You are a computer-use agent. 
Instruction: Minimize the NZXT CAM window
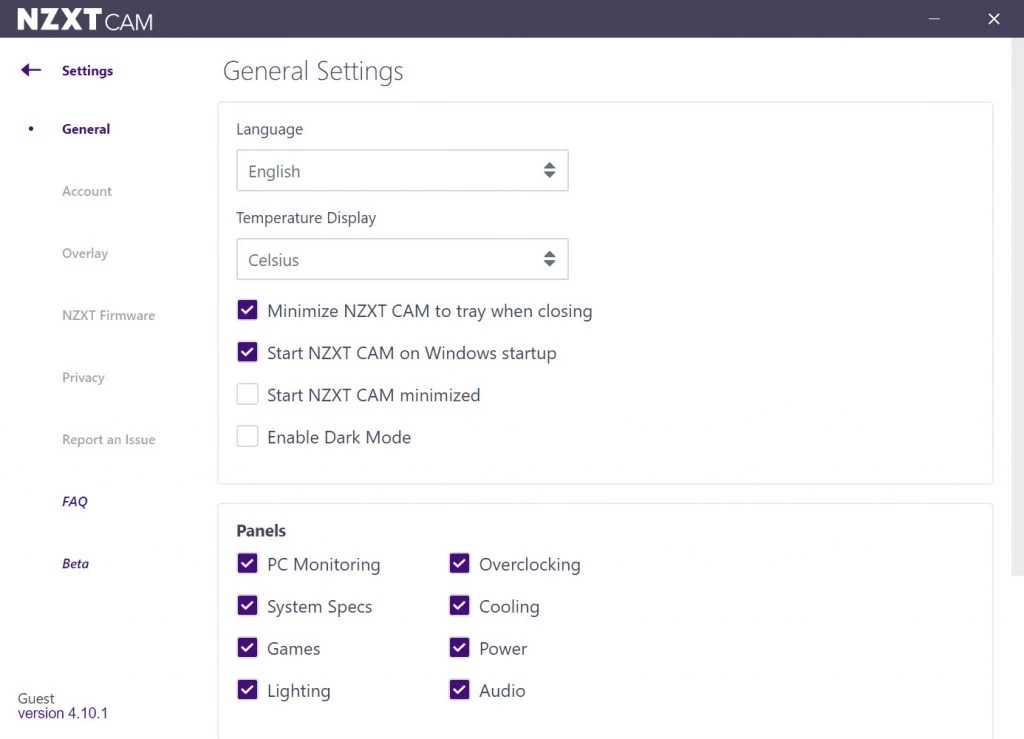pos(934,19)
